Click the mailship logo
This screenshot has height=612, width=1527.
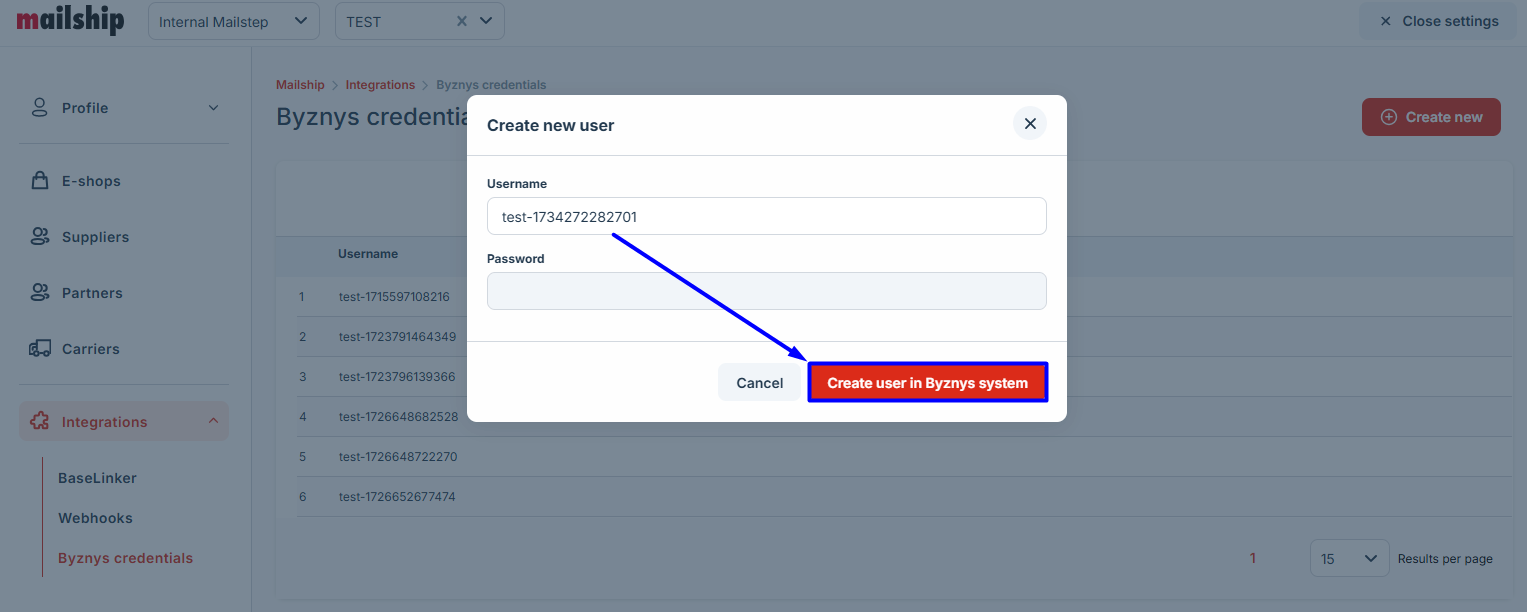point(70,20)
